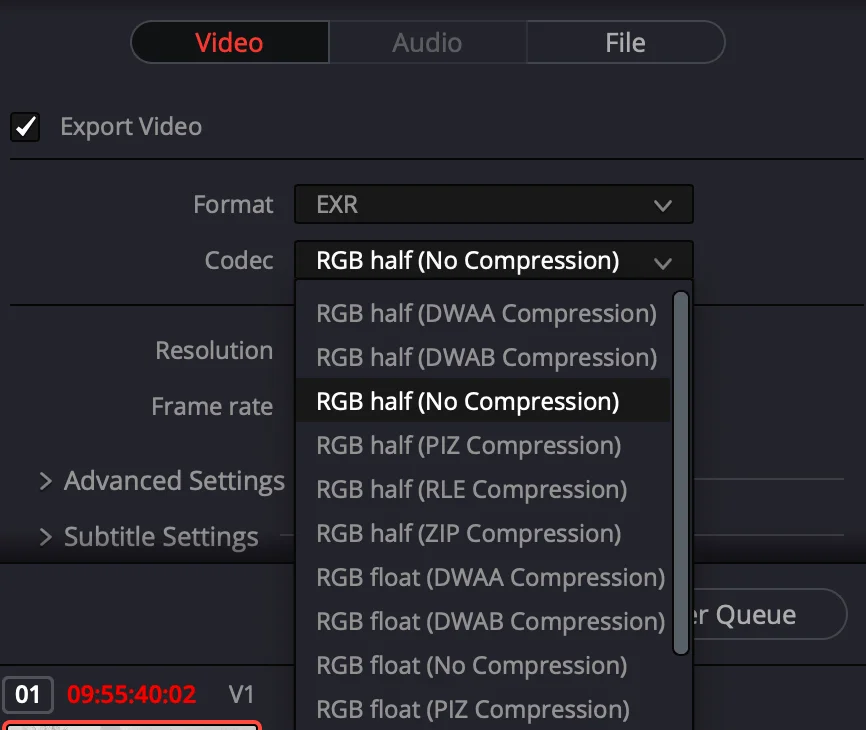The height and width of the screenshot is (730, 866).
Task: Open the Format EXR dropdown
Action: click(493, 205)
